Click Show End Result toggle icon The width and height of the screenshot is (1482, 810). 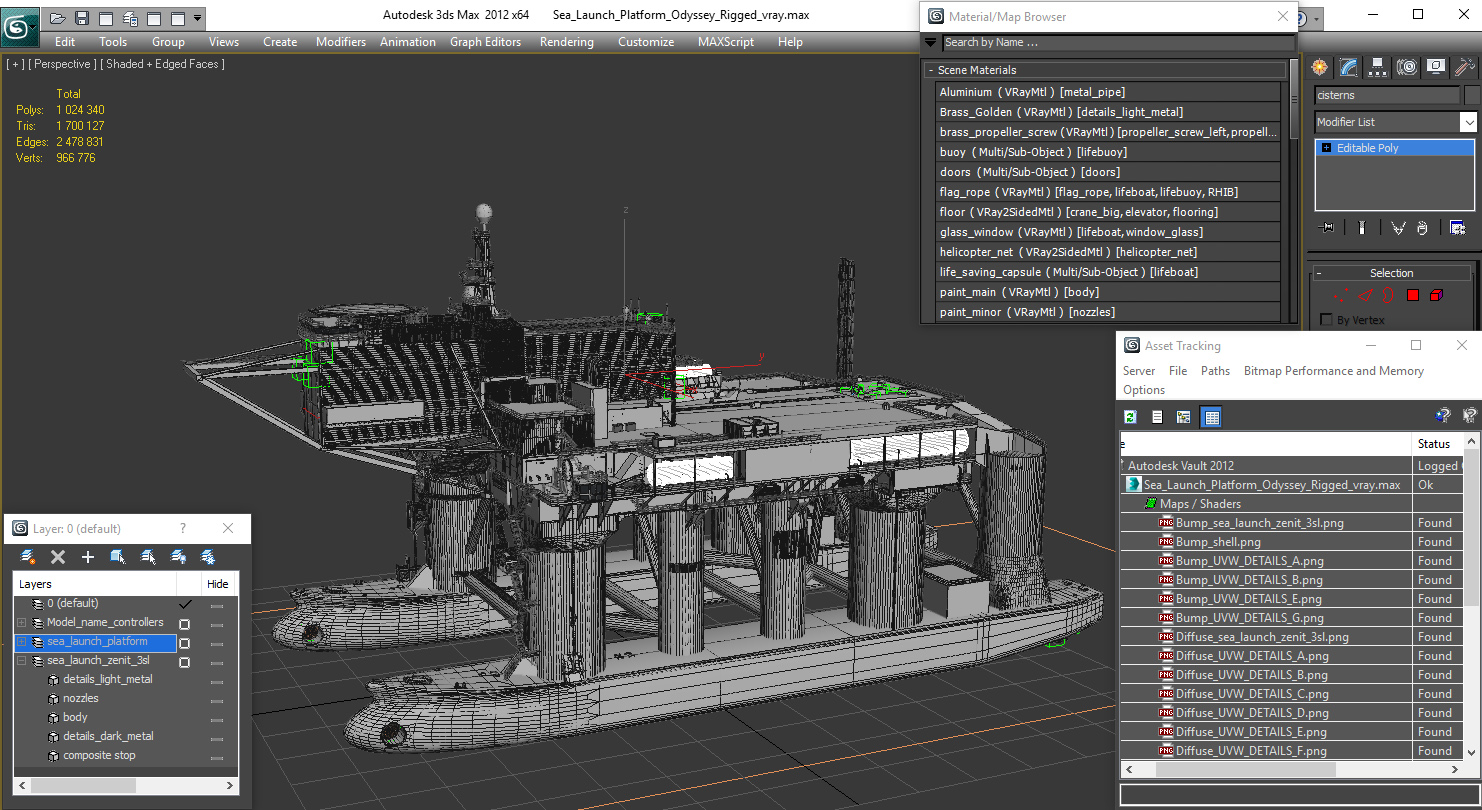point(1361,228)
